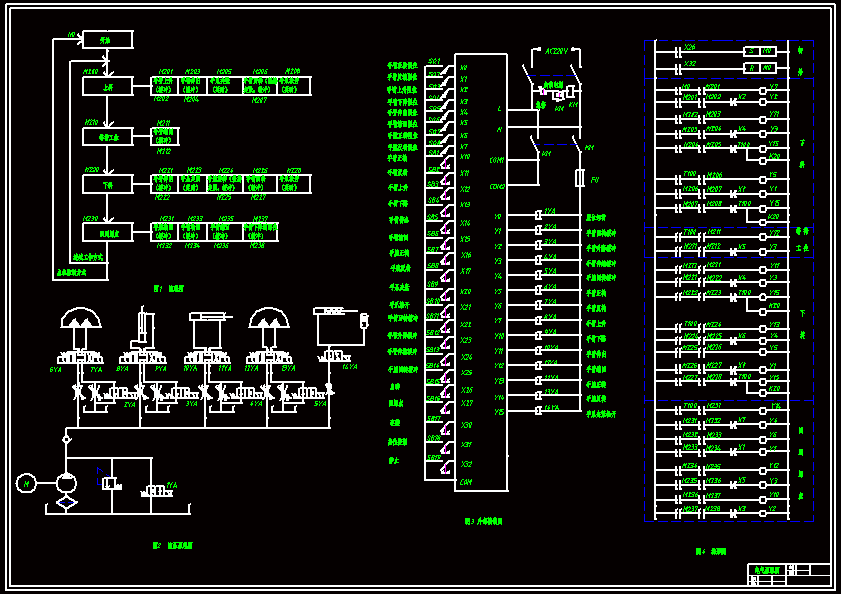The image size is (841, 594).
Task: Select the pressure switch symbol at far right
Action: tap(364, 321)
